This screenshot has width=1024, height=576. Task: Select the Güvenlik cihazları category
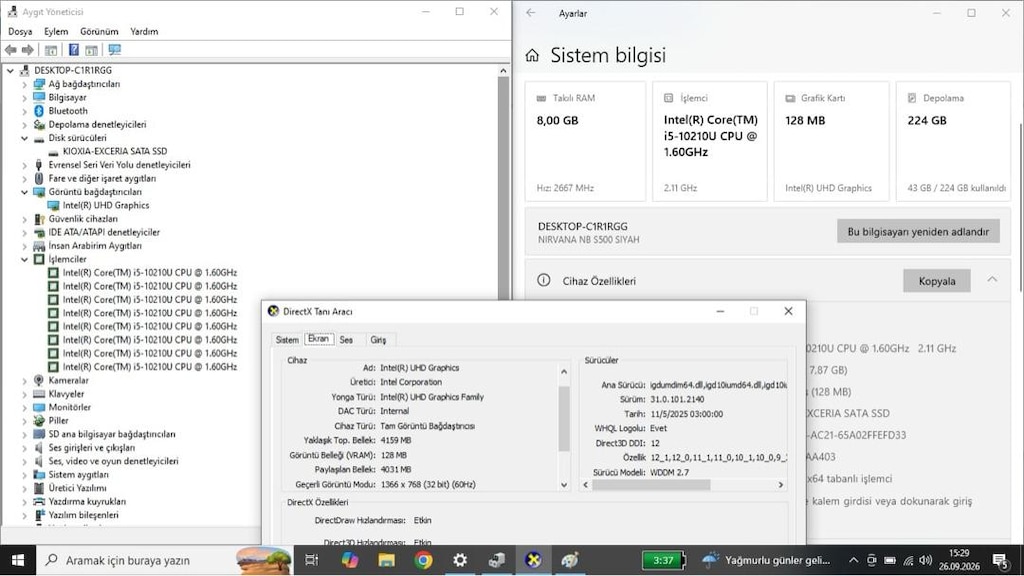click(83, 219)
